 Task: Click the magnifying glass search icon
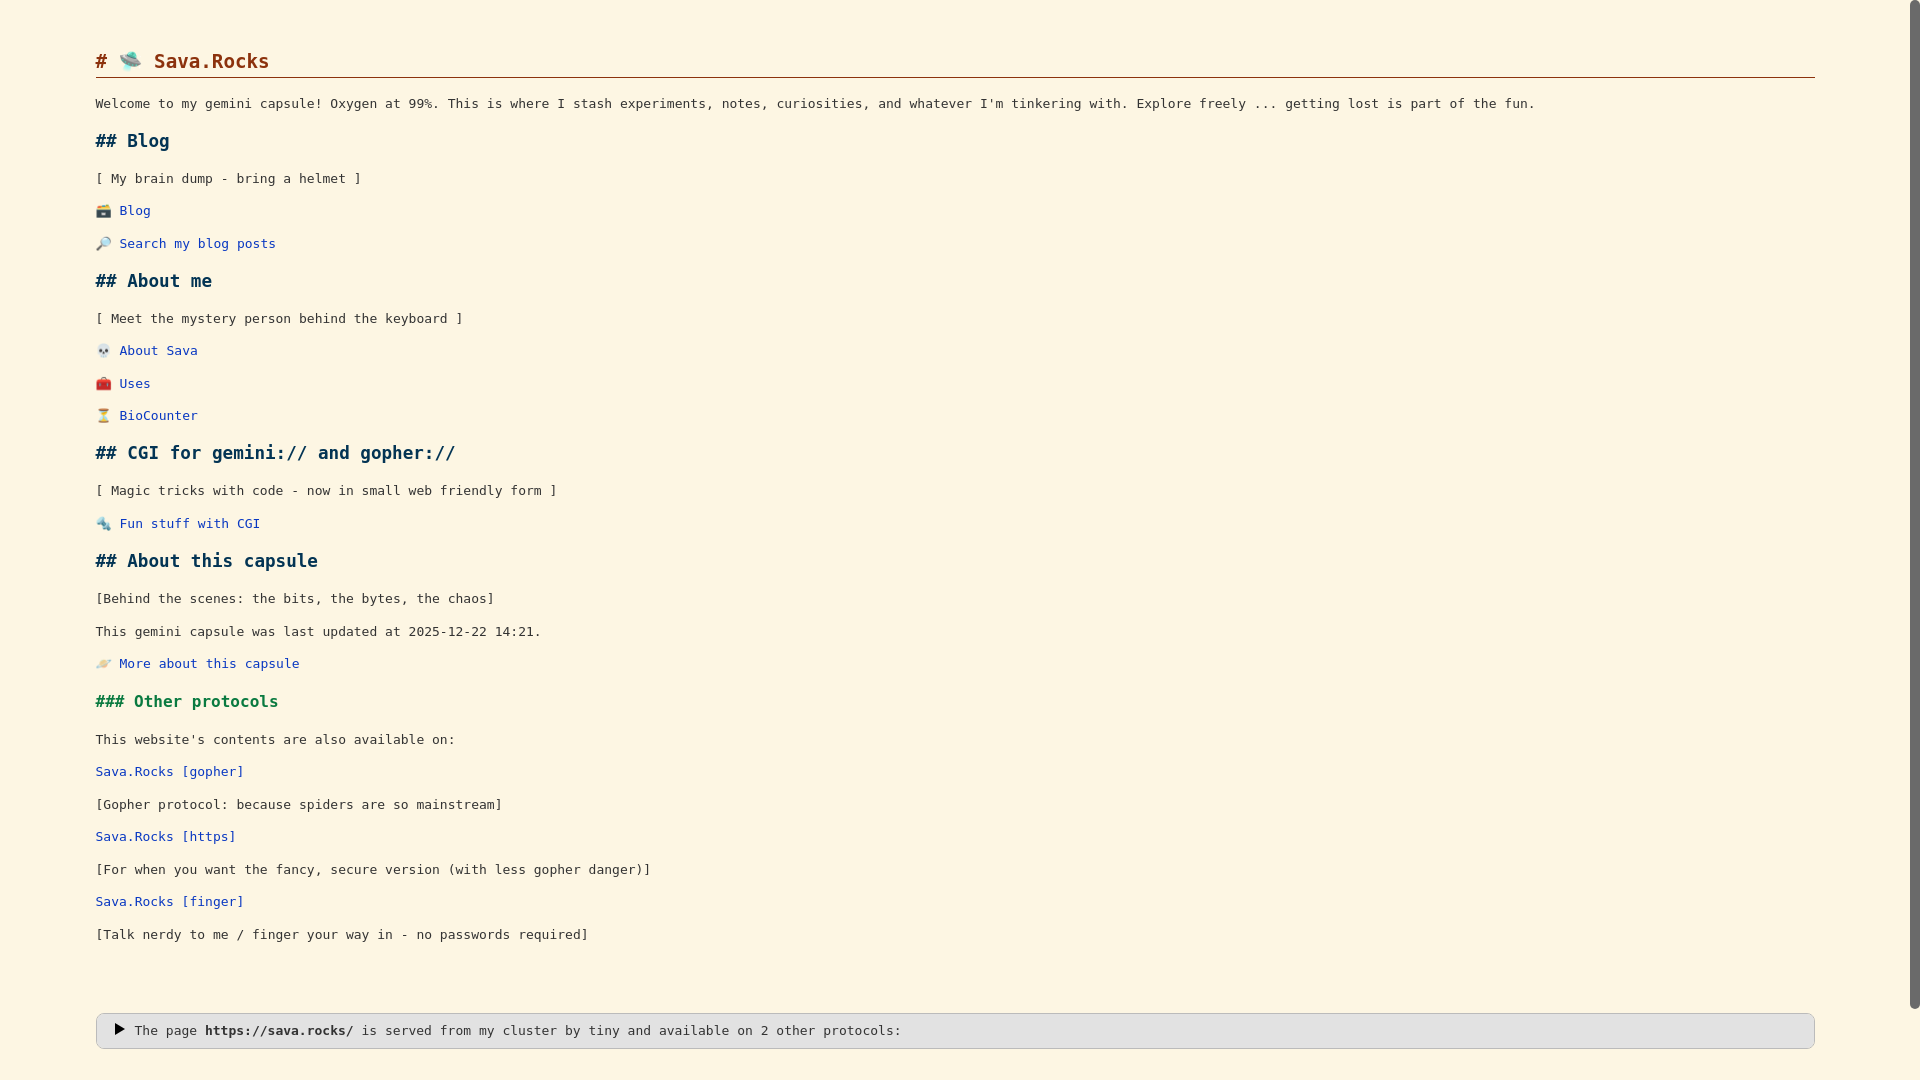coord(103,244)
